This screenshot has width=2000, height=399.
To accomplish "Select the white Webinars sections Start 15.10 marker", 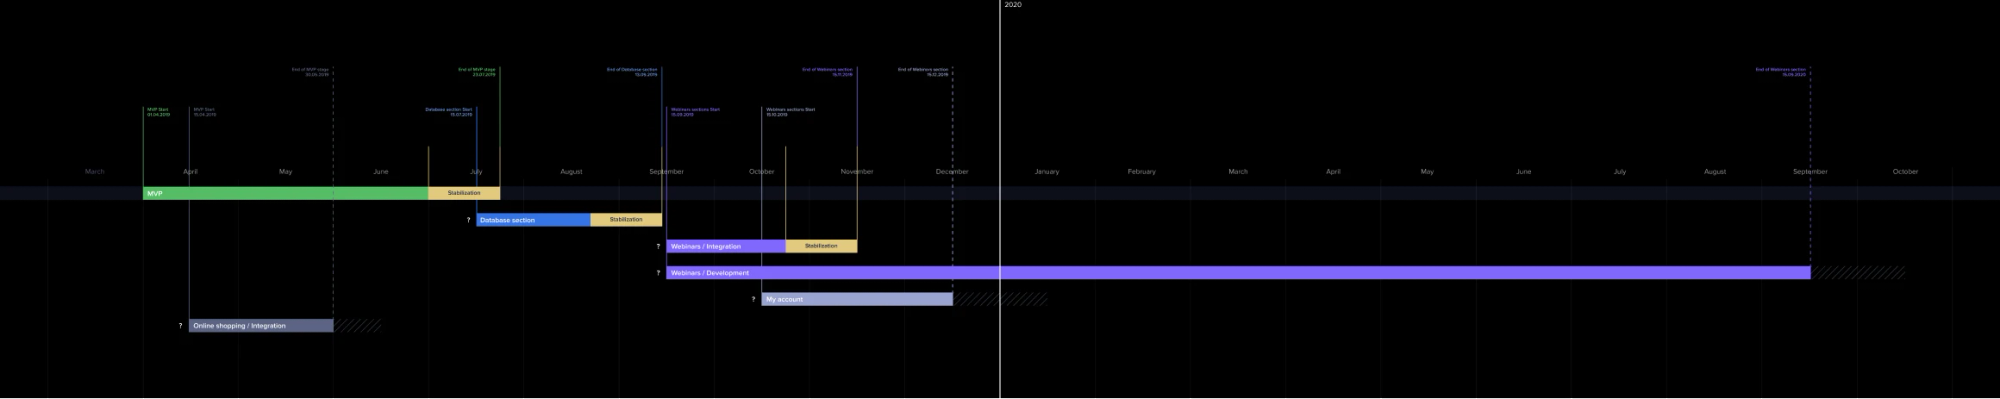I will click(790, 112).
